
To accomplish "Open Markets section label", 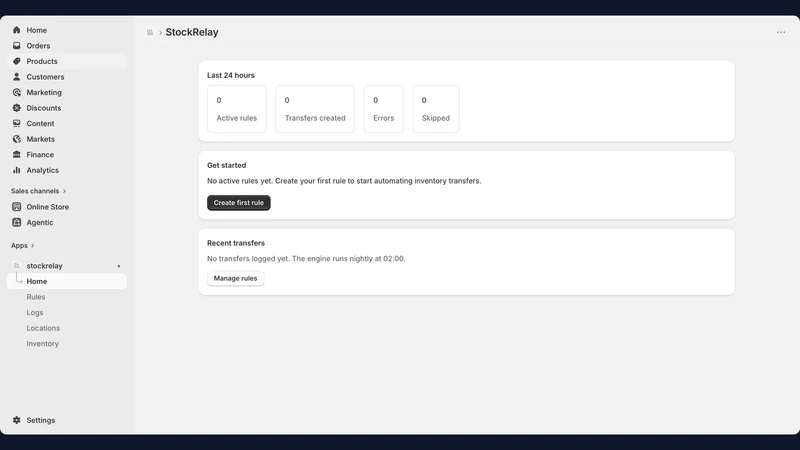I will [40, 139].
